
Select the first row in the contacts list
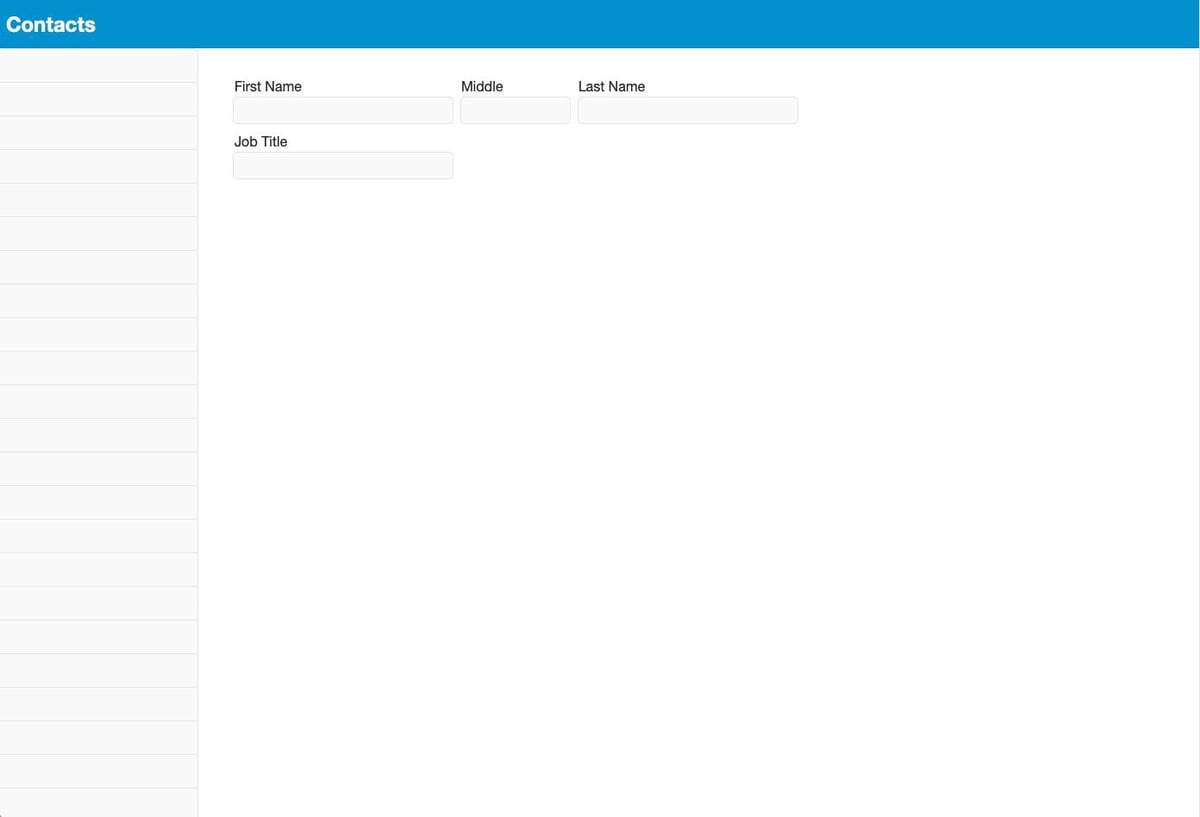coord(98,65)
